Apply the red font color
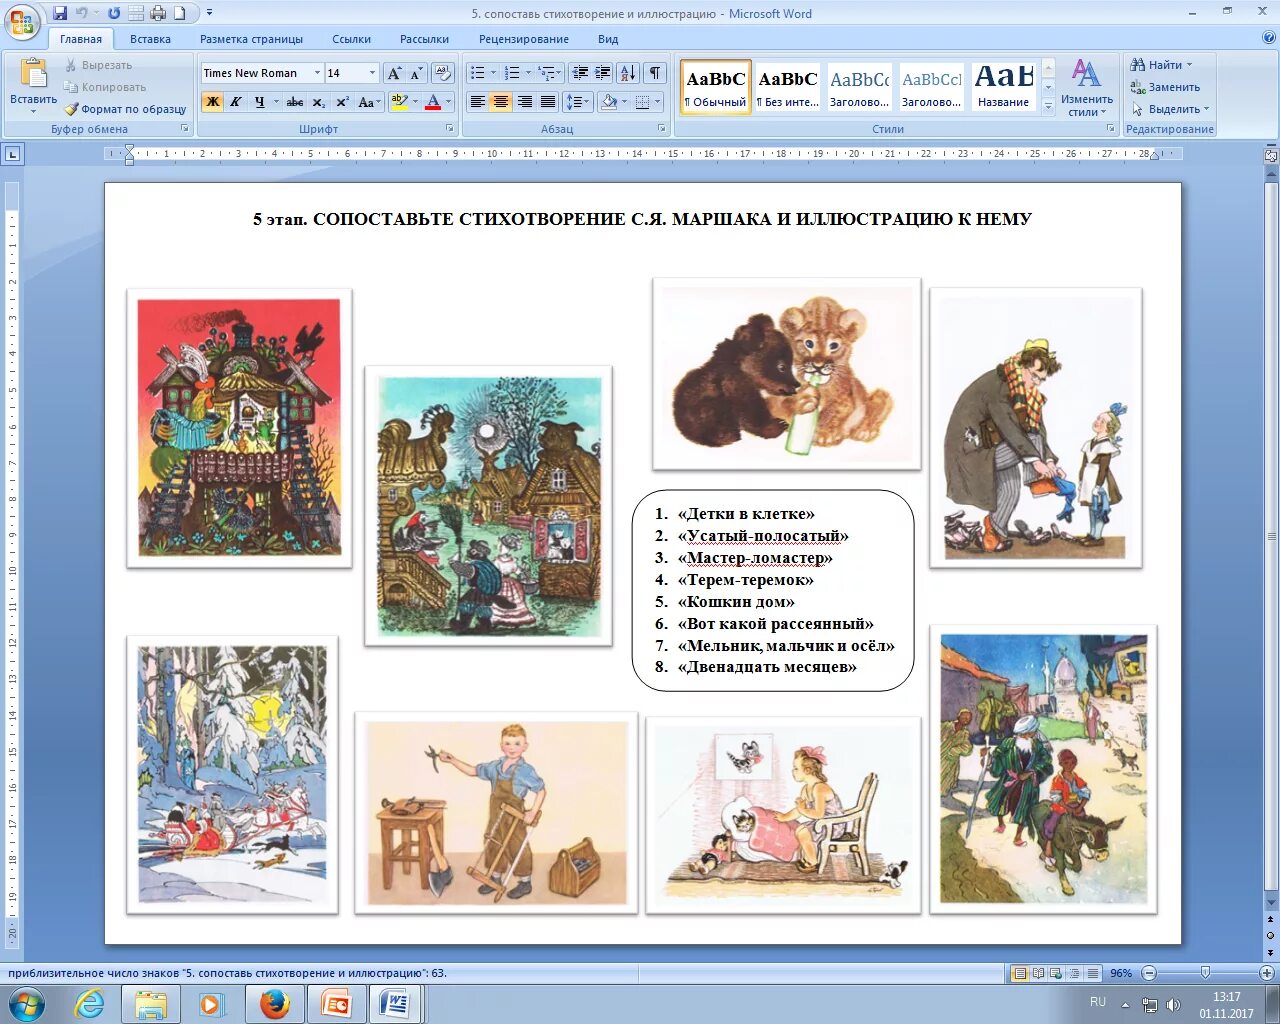This screenshot has height=1024, width=1280. [x=433, y=102]
